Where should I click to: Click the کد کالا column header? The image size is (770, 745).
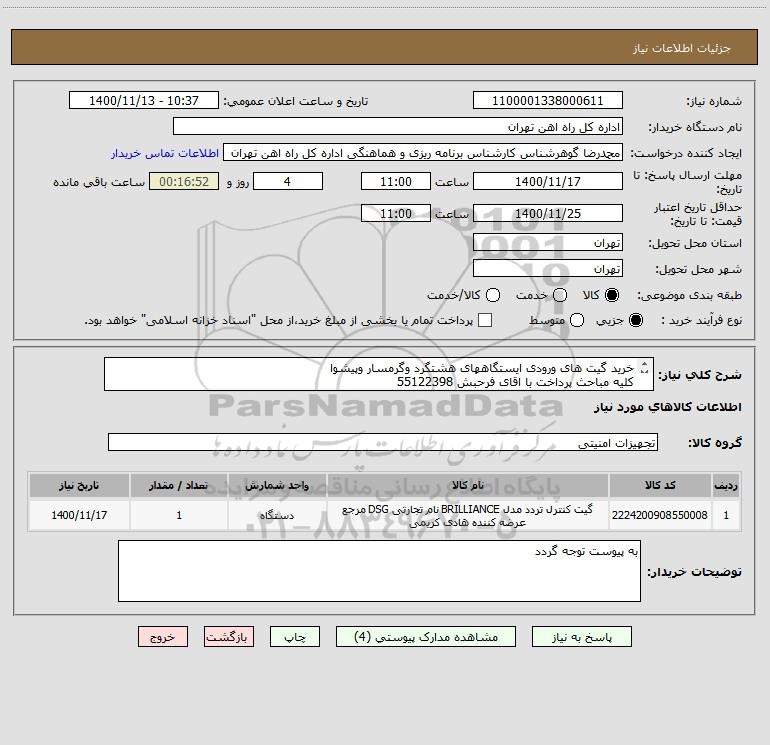[660, 486]
